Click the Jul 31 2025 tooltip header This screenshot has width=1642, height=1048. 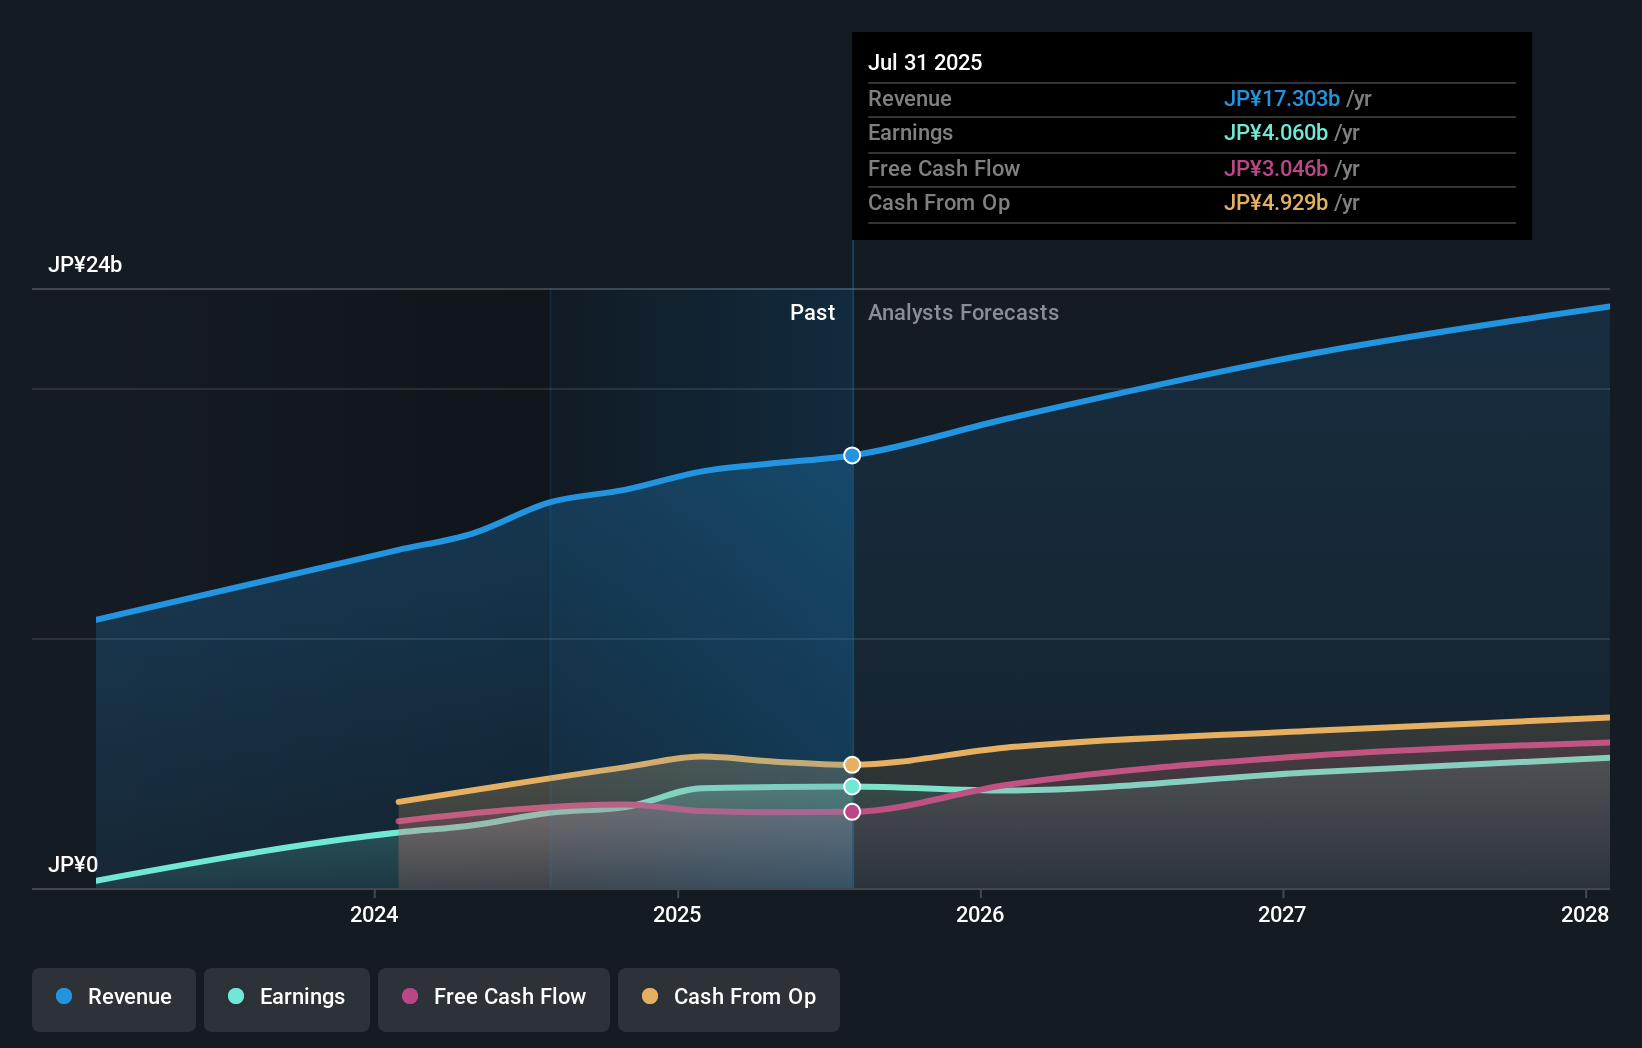pyautogui.click(x=926, y=62)
